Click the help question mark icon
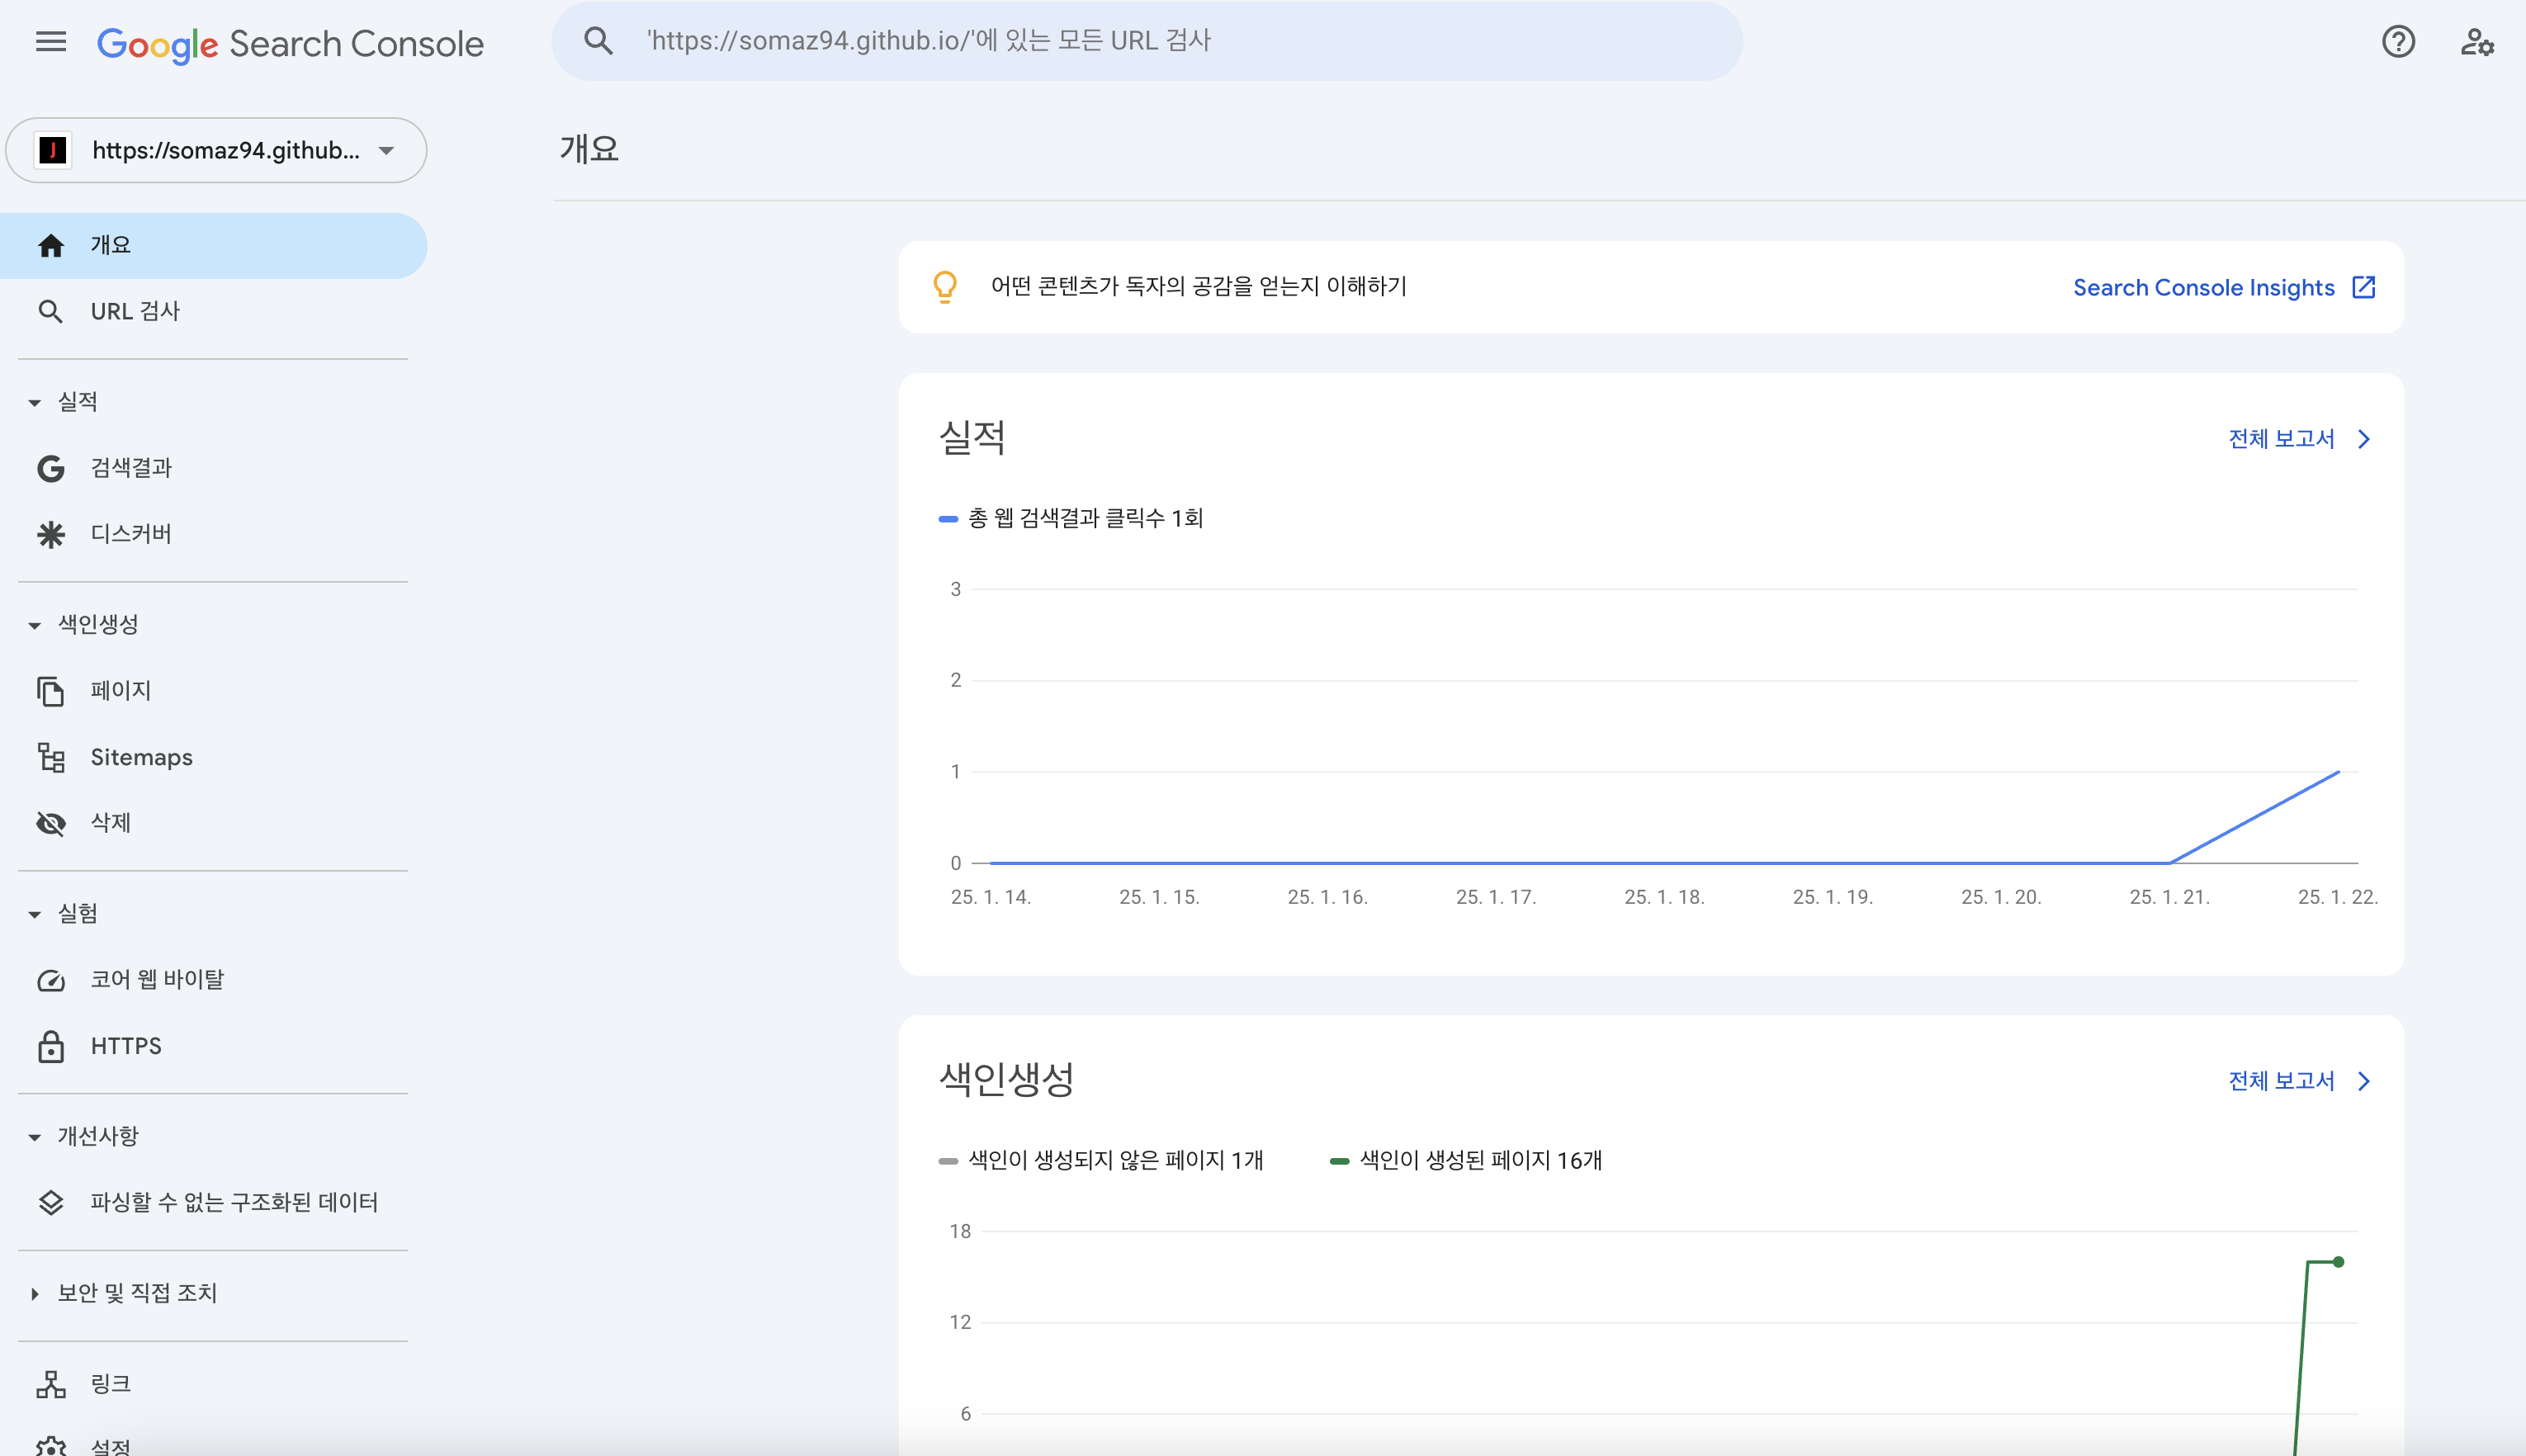The width and height of the screenshot is (2526, 1456). 2397,42
